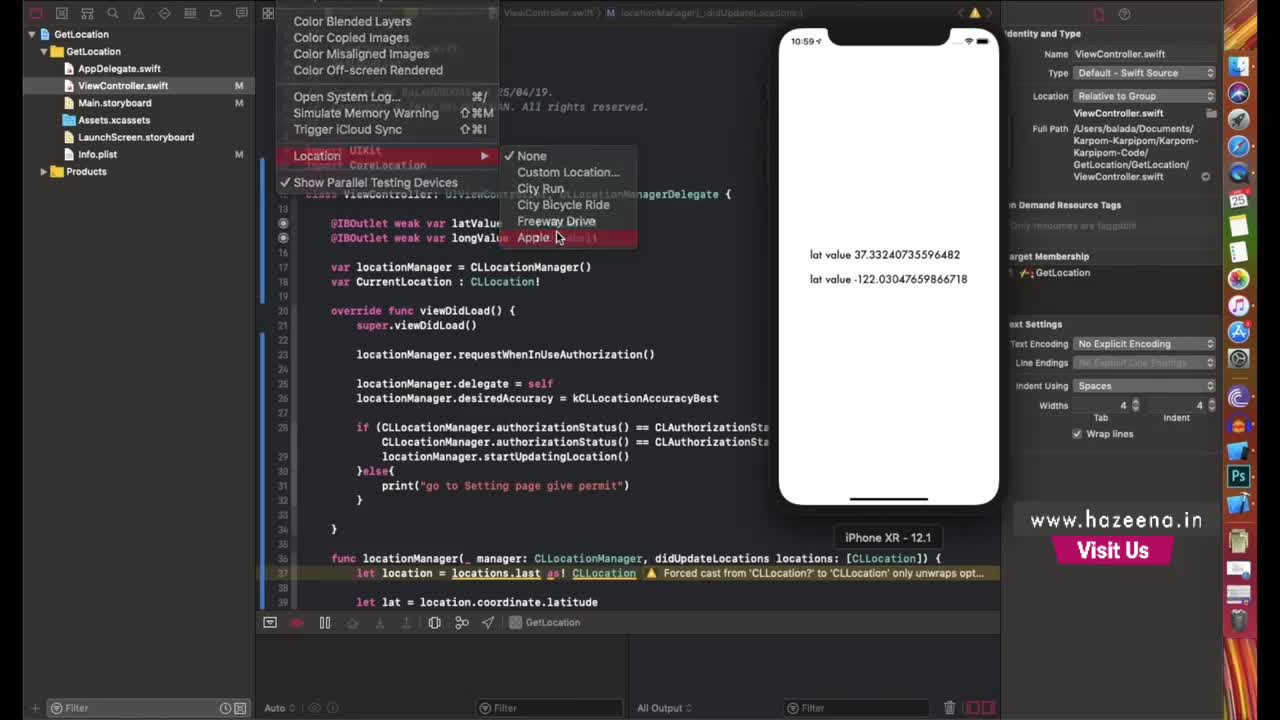Open the Project navigator tab
This screenshot has width=1280, height=720.
point(36,13)
